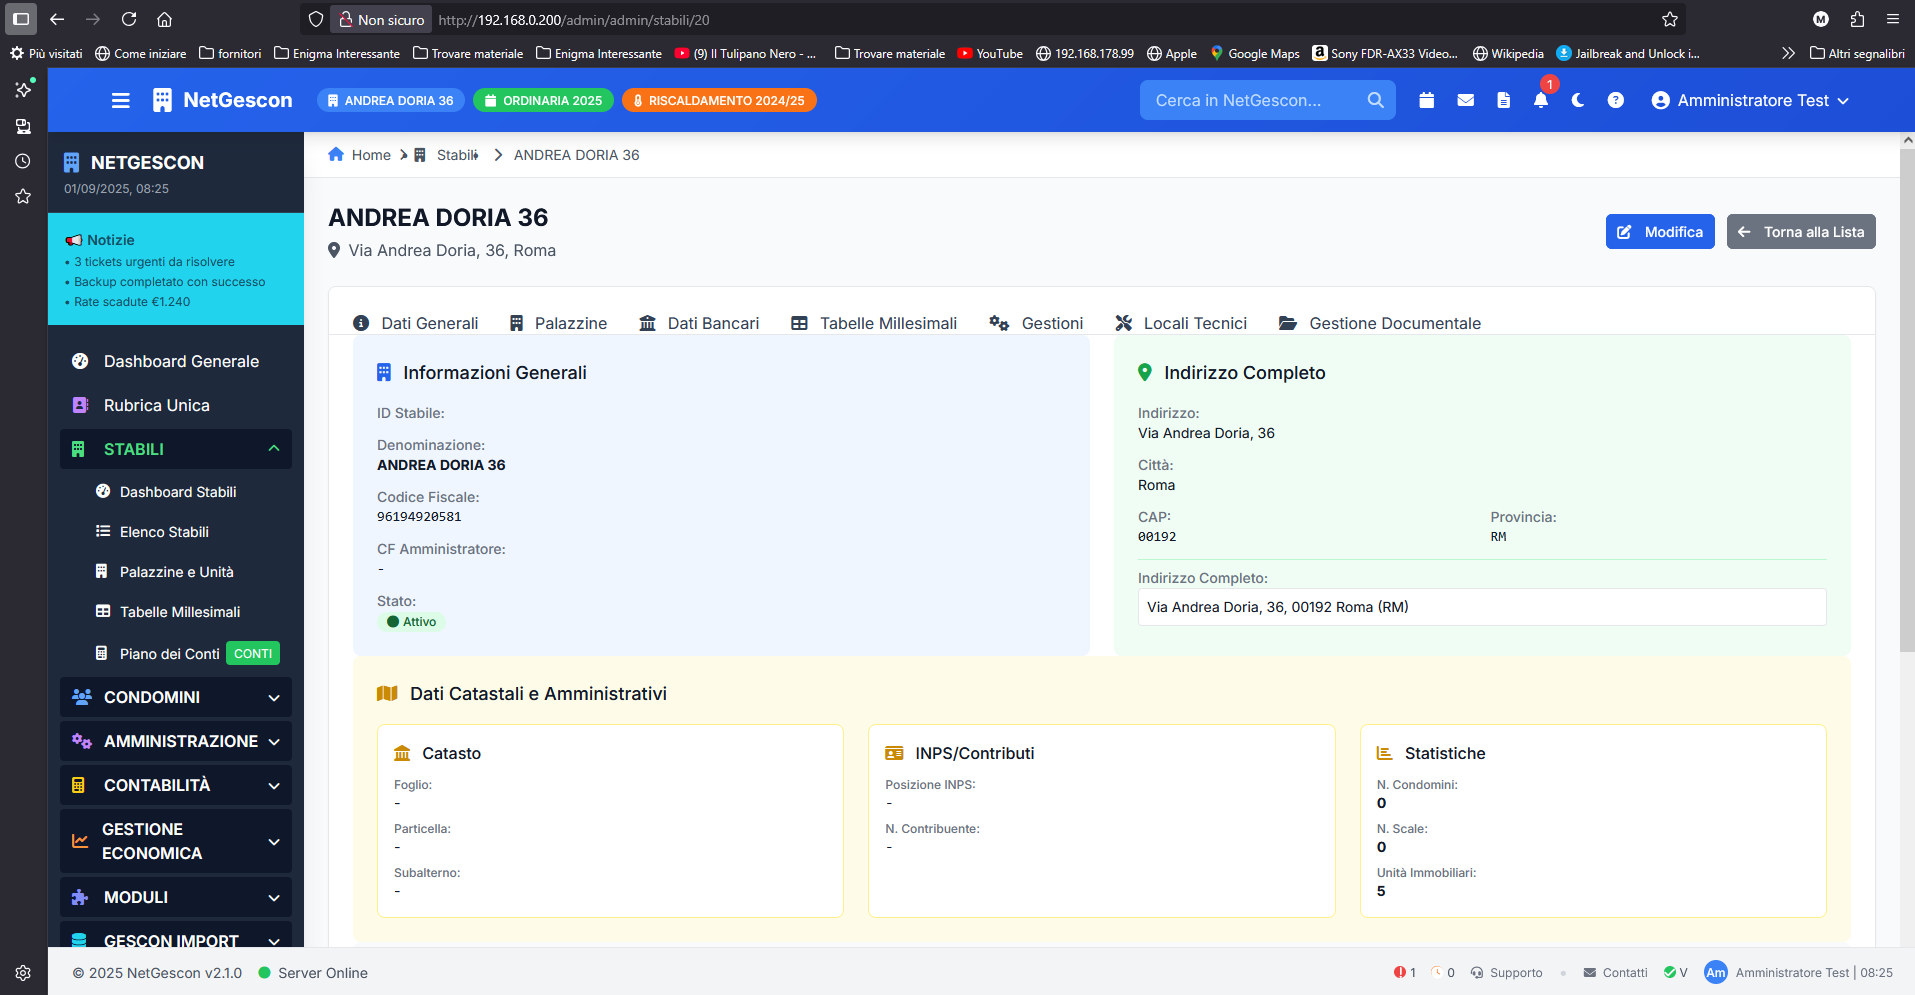
Task: Open the notifications bell icon
Action: point(1540,100)
